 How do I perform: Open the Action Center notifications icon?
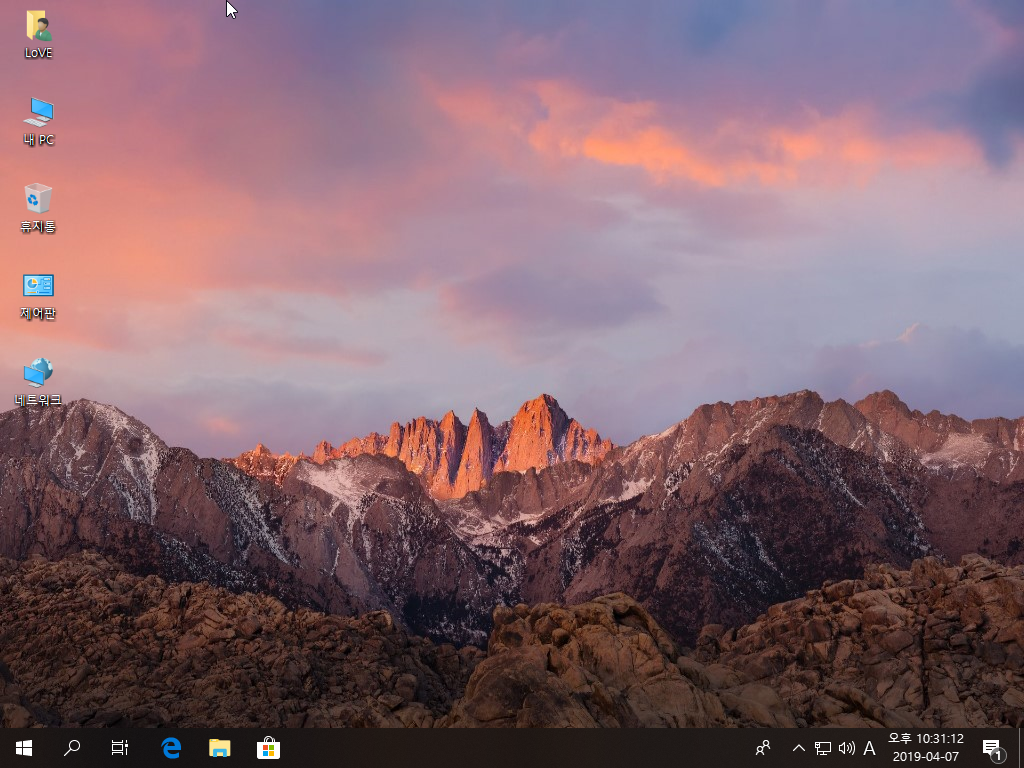click(x=993, y=748)
